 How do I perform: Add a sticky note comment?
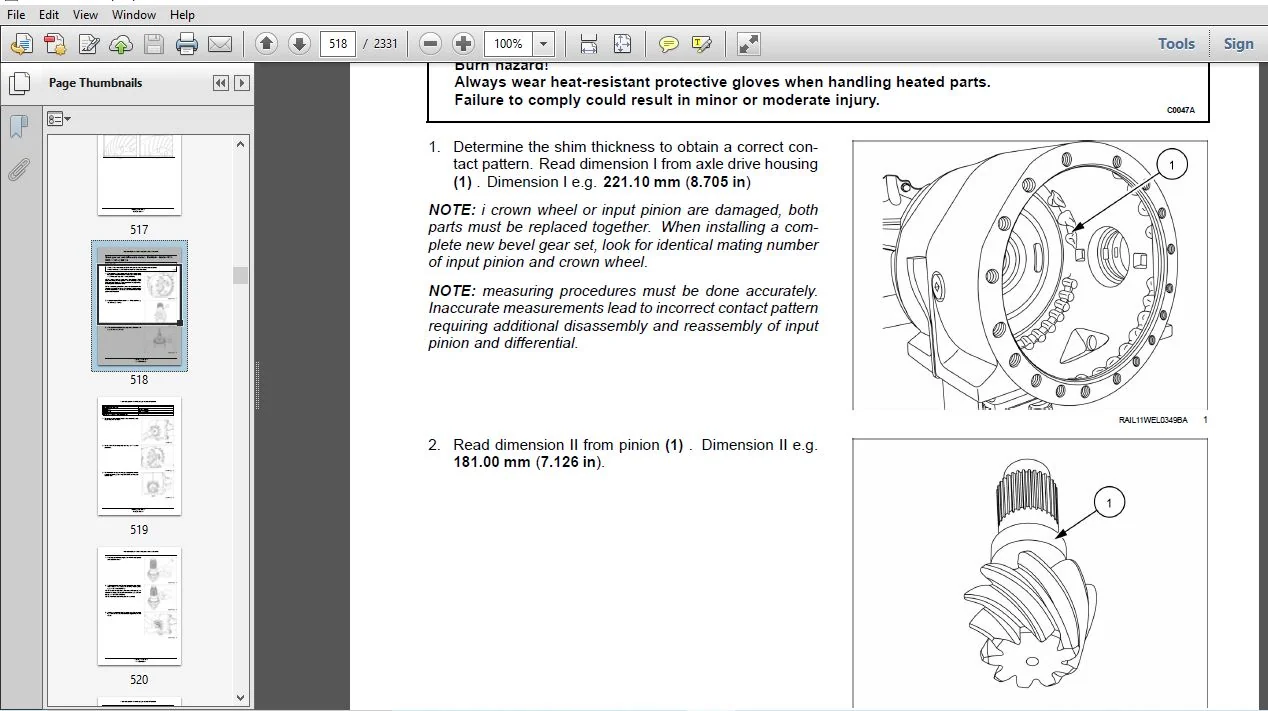(669, 44)
